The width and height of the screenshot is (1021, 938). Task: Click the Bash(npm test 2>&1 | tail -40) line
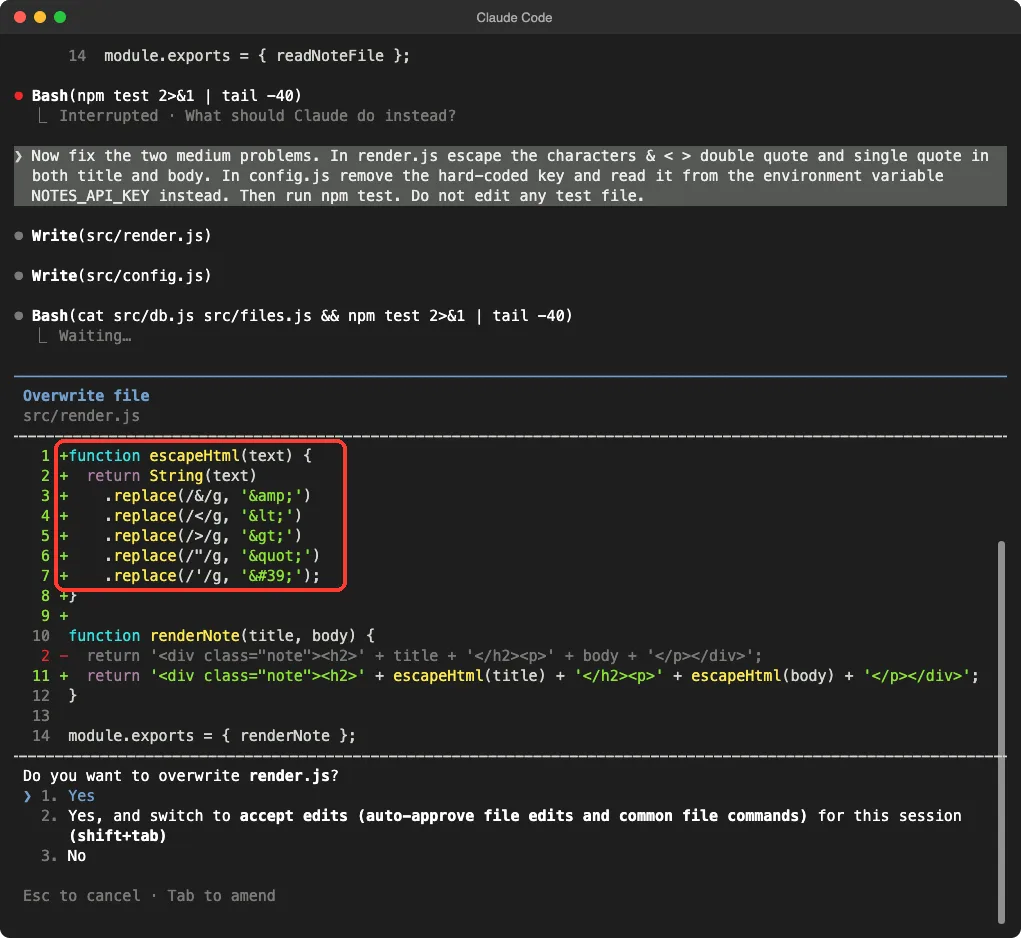click(x=166, y=96)
